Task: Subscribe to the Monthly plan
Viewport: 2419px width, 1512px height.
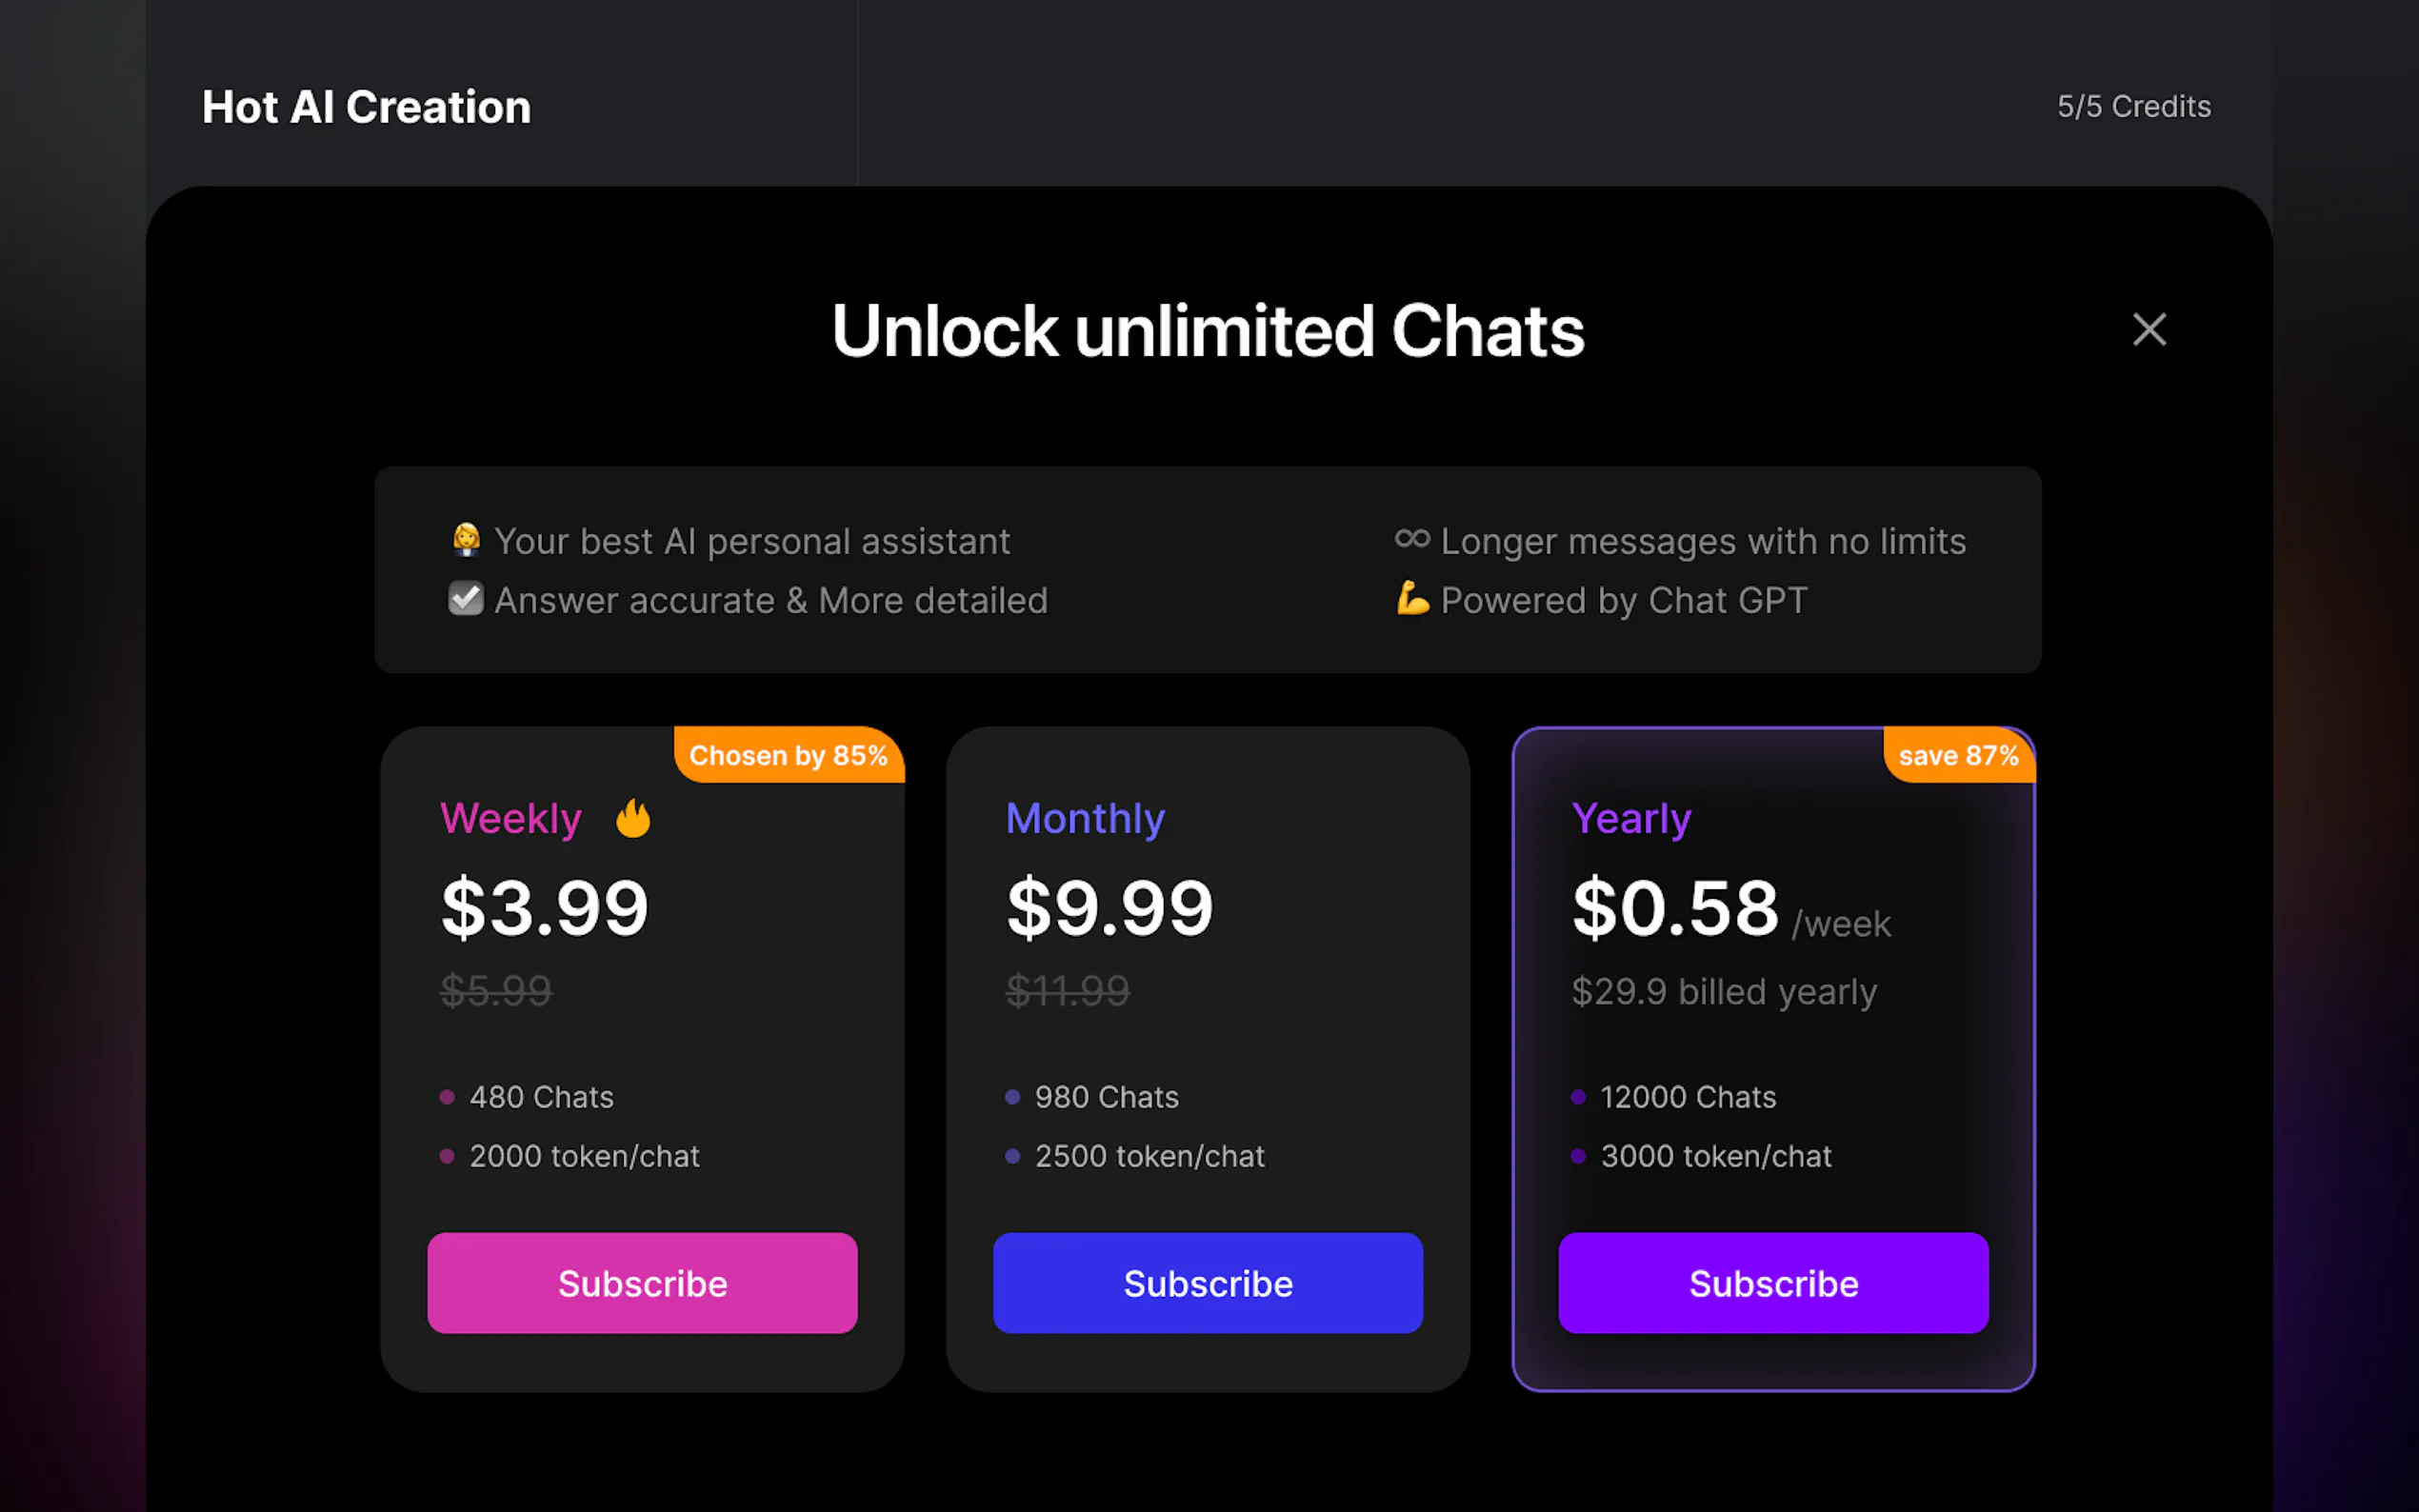Action: tap(1208, 1283)
